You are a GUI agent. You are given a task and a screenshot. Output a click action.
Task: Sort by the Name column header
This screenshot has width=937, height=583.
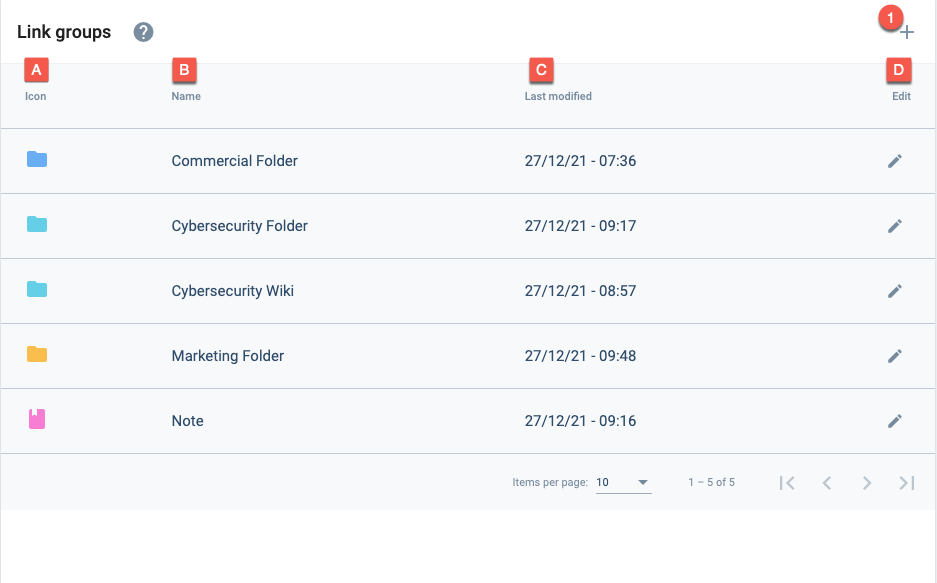click(186, 96)
